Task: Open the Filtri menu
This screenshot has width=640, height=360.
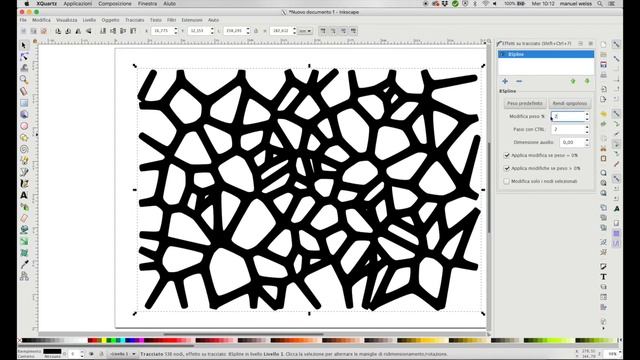Action: click(171, 20)
